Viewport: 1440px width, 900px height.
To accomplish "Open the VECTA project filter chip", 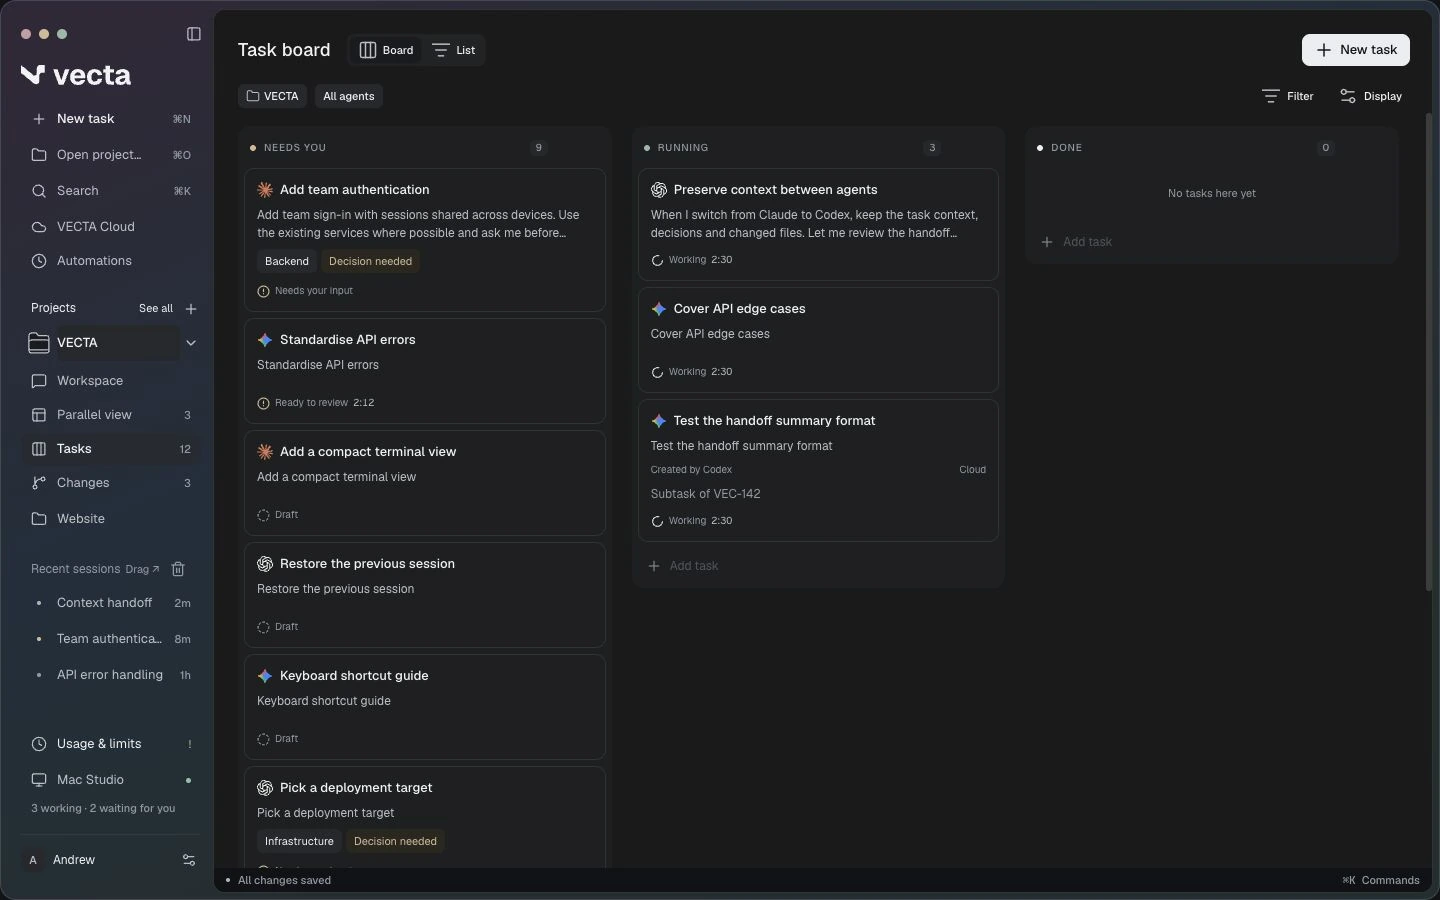I will pyautogui.click(x=272, y=96).
